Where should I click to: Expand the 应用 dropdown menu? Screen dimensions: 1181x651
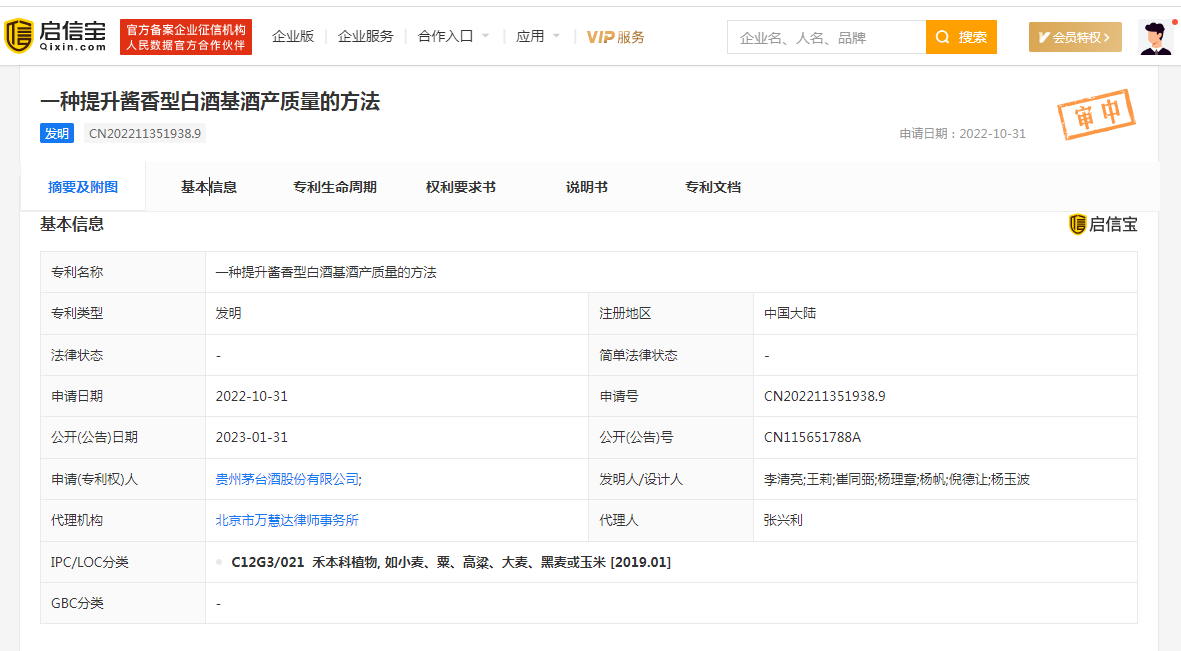click(x=538, y=36)
